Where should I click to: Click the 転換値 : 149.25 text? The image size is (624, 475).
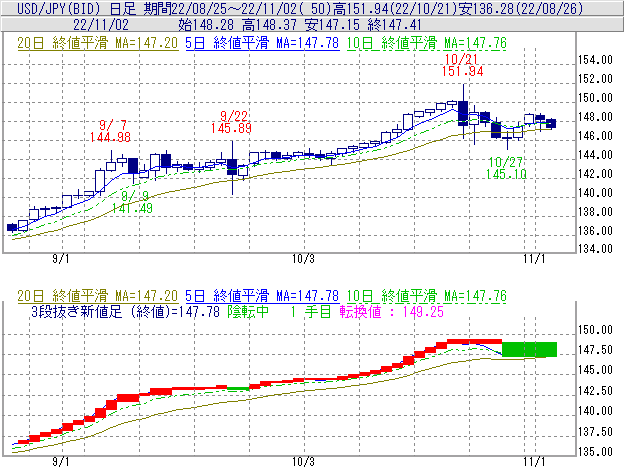click(x=392, y=311)
